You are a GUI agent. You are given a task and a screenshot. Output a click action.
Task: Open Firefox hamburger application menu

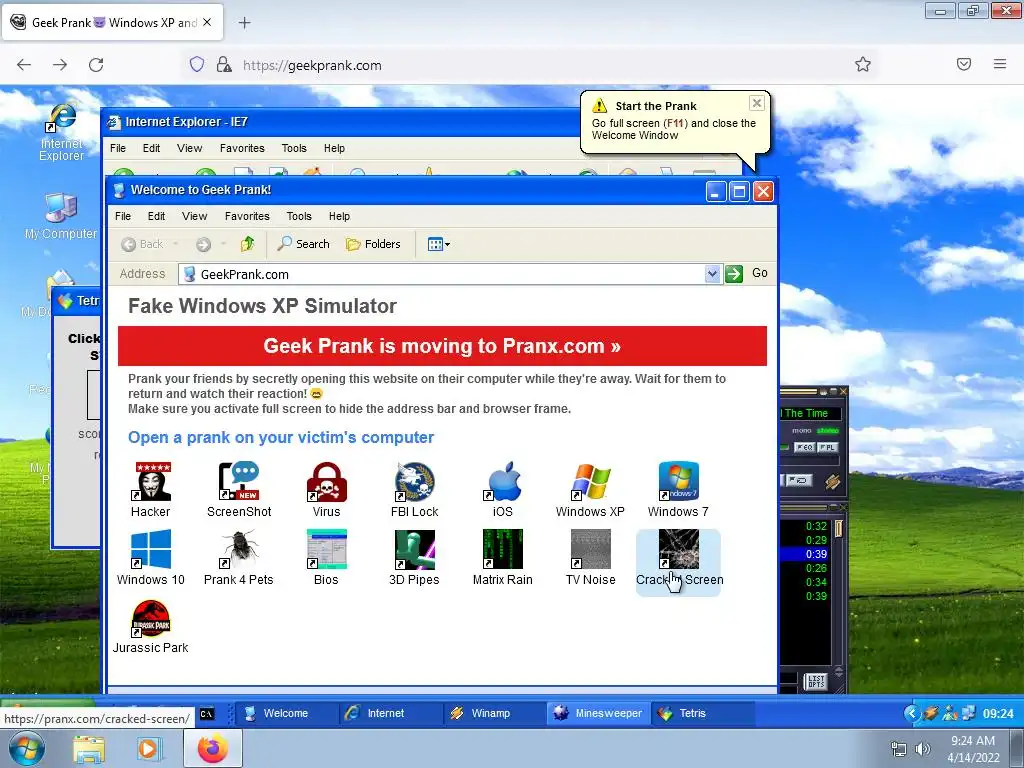tap(999, 64)
